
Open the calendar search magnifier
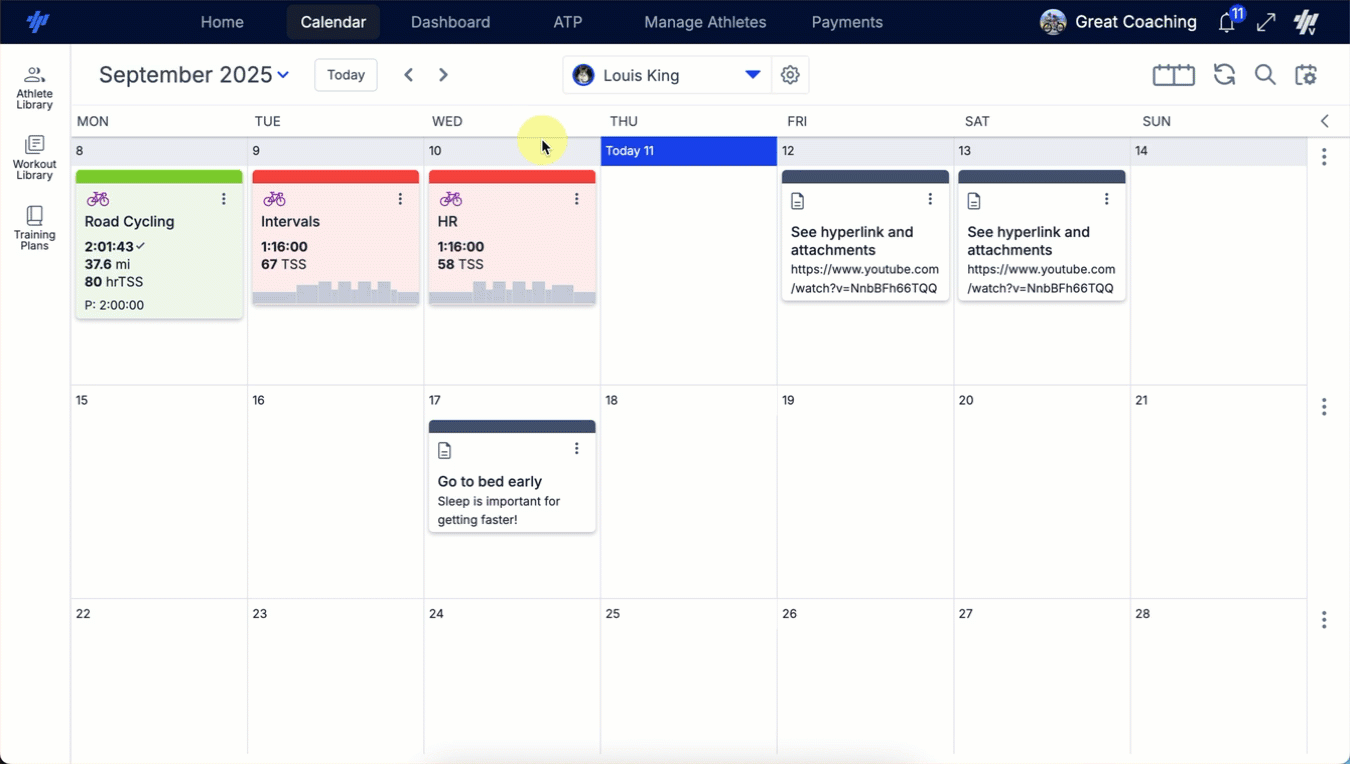(1265, 75)
